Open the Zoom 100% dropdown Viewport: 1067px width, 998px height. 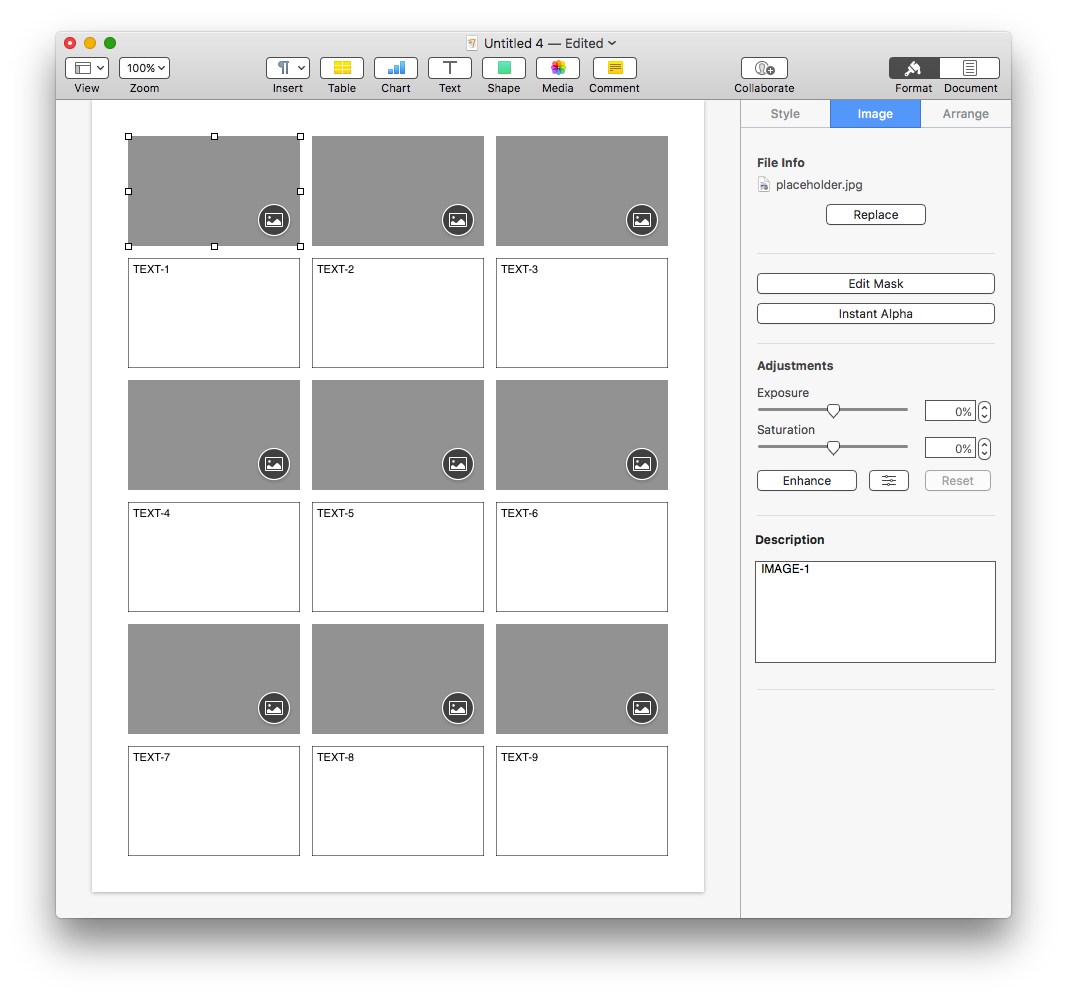(x=144, y=68)
